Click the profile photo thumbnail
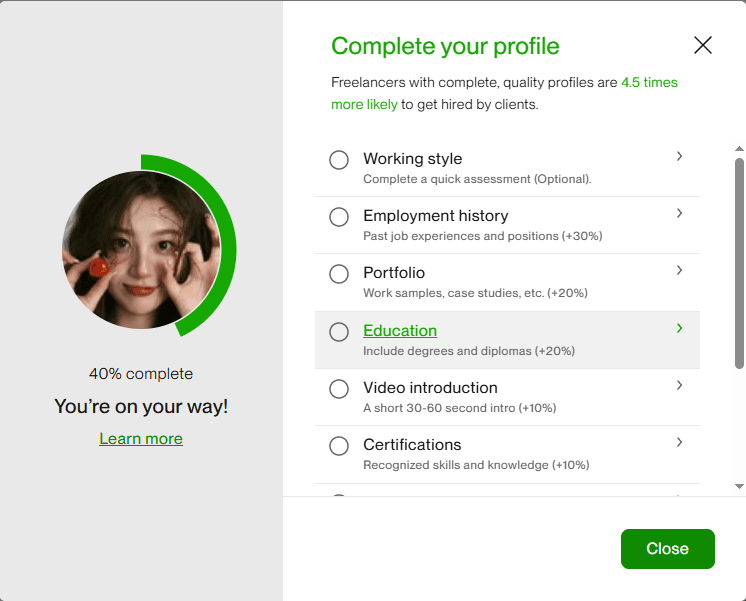 141,250
